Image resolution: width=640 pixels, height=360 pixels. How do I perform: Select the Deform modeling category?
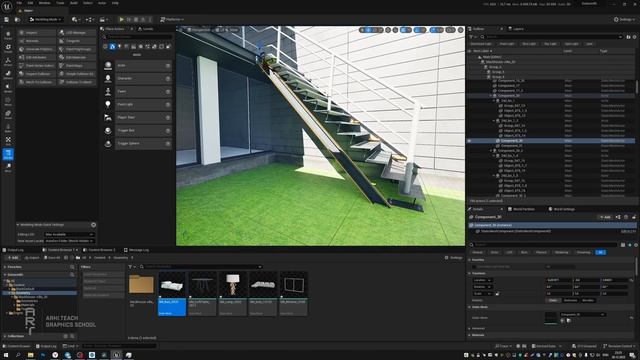[x=8, y=75]
